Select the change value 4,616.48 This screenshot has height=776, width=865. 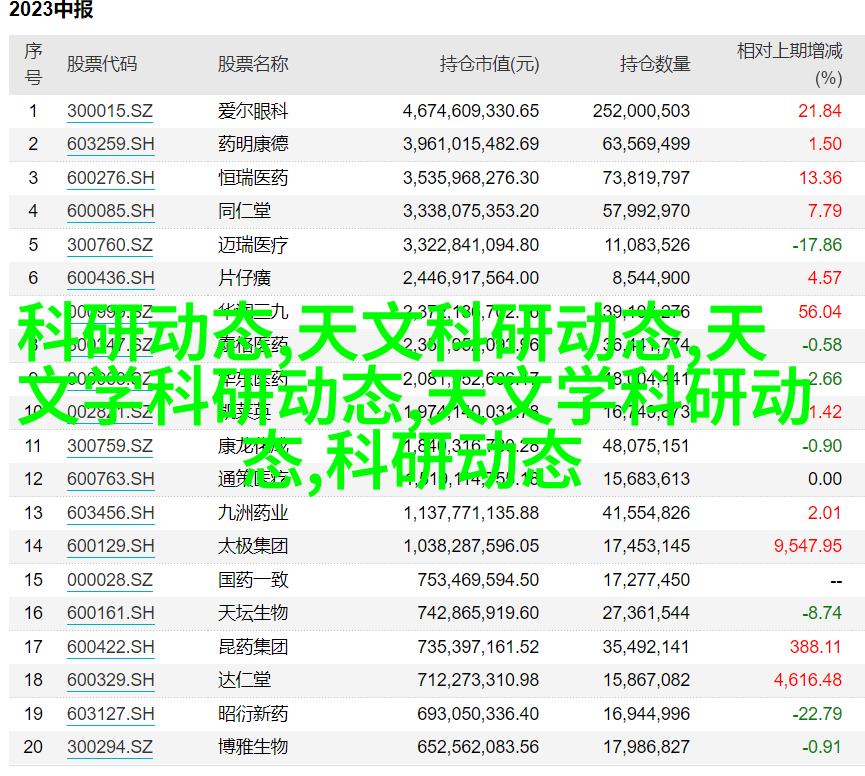point(808,679)
